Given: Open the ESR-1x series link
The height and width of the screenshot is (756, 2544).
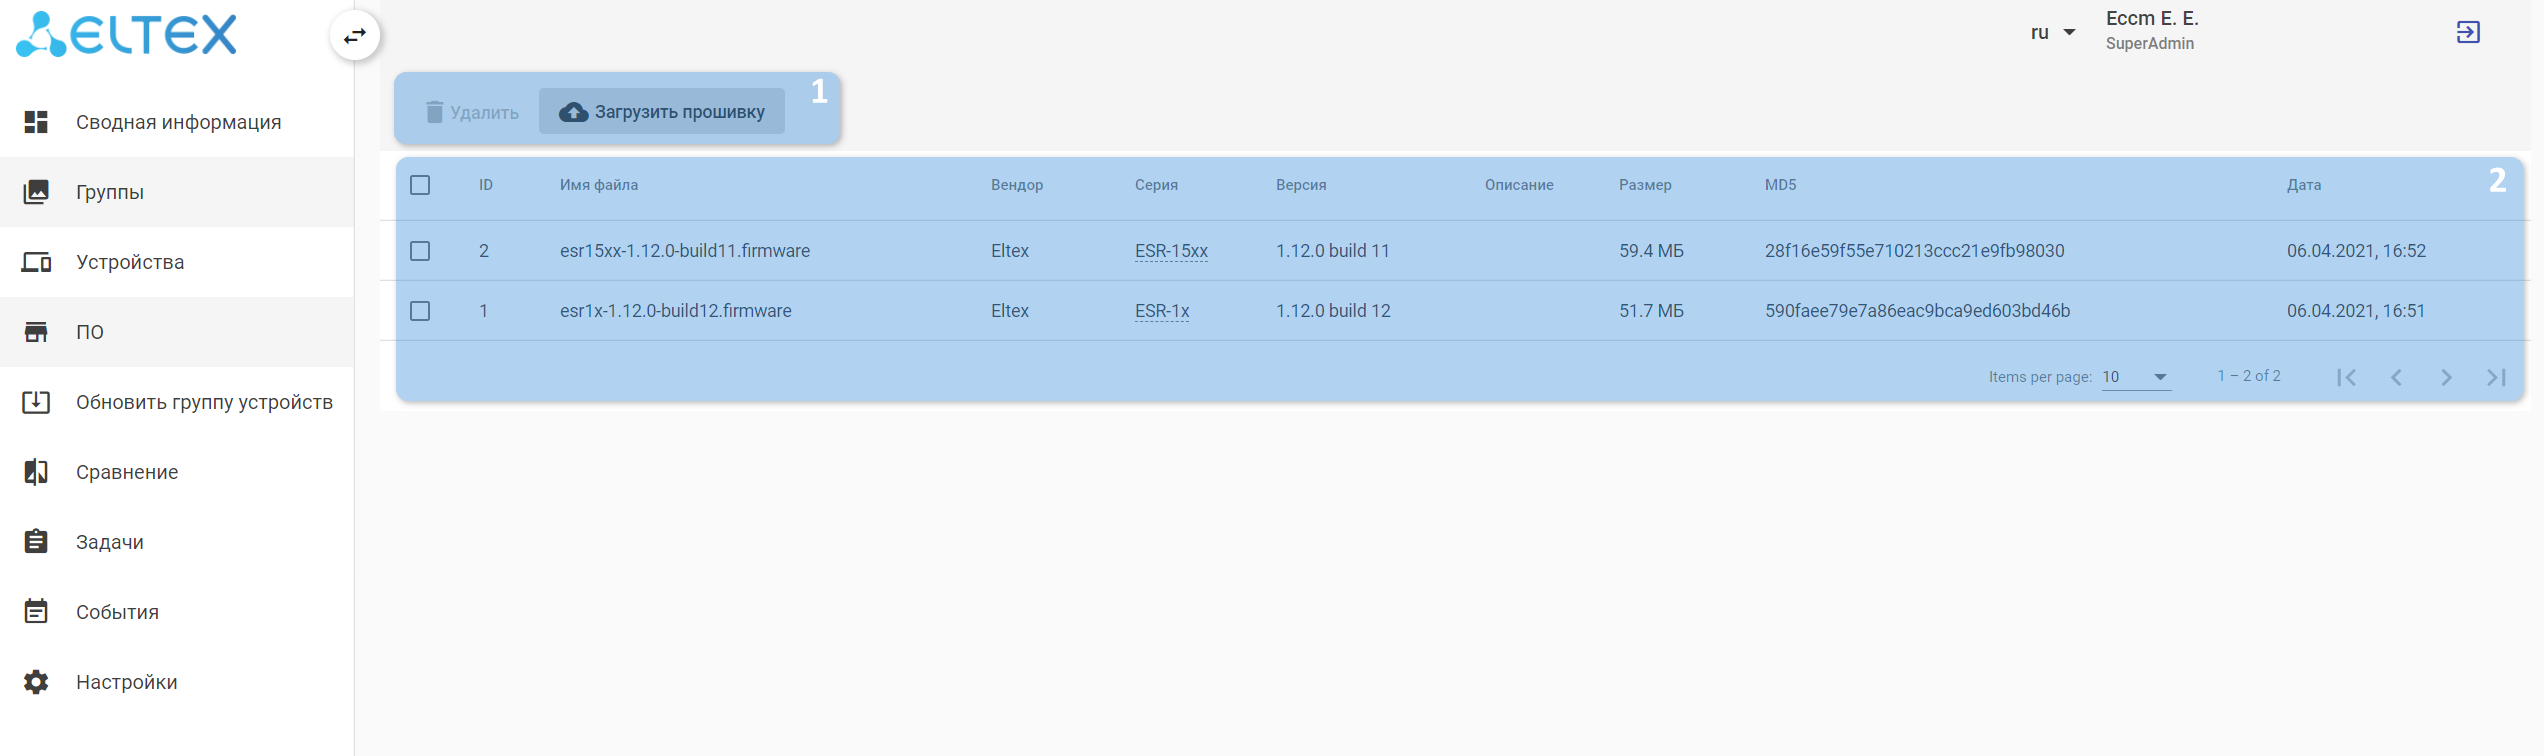Looking at the screenshot, I should pyautogui.click(x=1162, y=311).
